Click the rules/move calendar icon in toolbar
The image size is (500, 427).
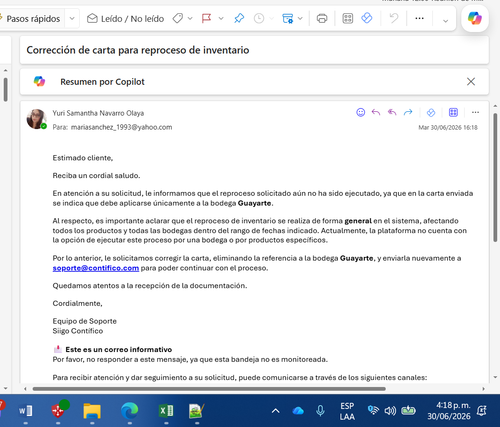287,18
